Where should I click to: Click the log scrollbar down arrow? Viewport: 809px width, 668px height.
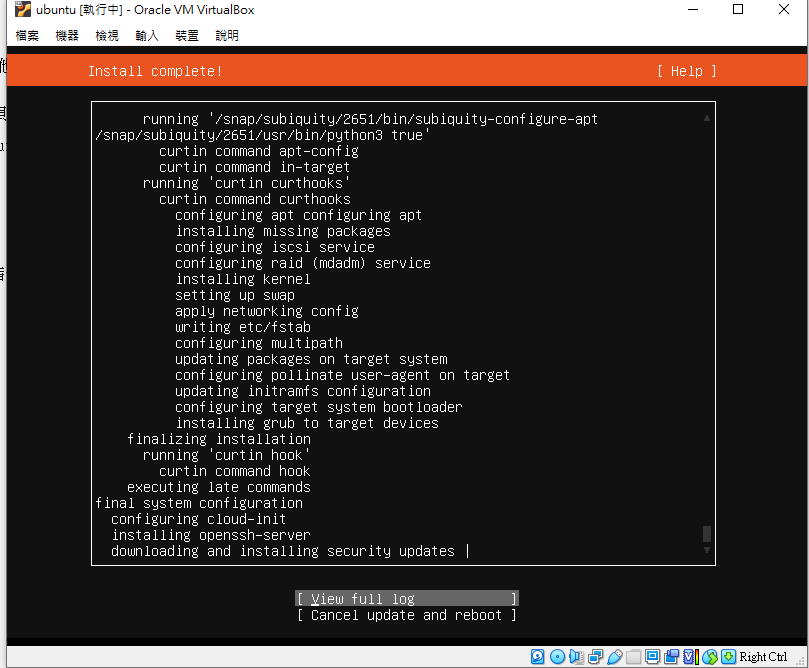(x=707, y=550)
